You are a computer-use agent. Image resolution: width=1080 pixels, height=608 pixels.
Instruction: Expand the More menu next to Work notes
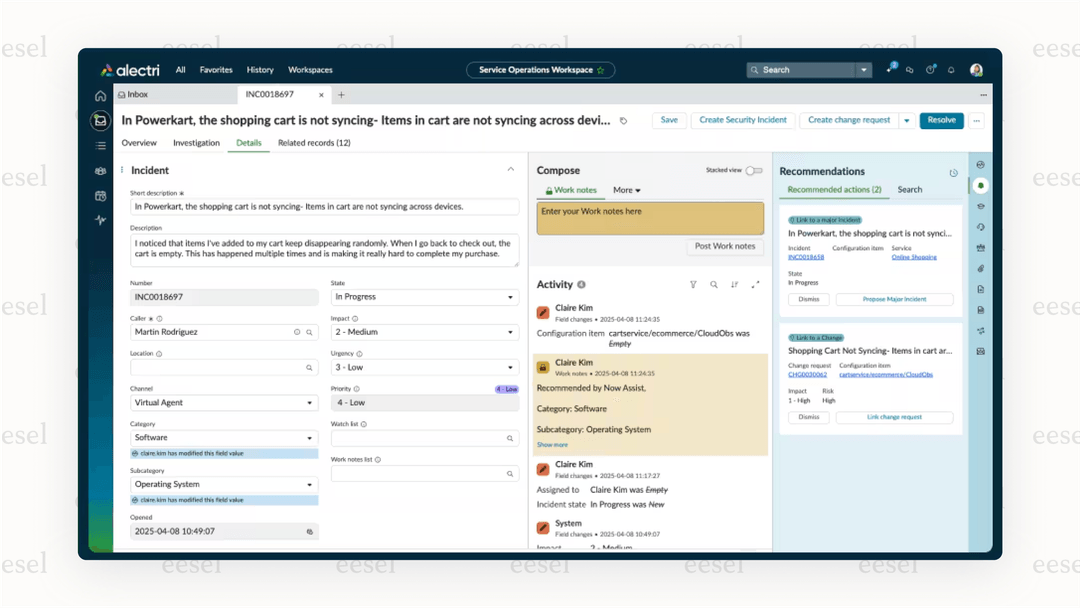(626, 190)
